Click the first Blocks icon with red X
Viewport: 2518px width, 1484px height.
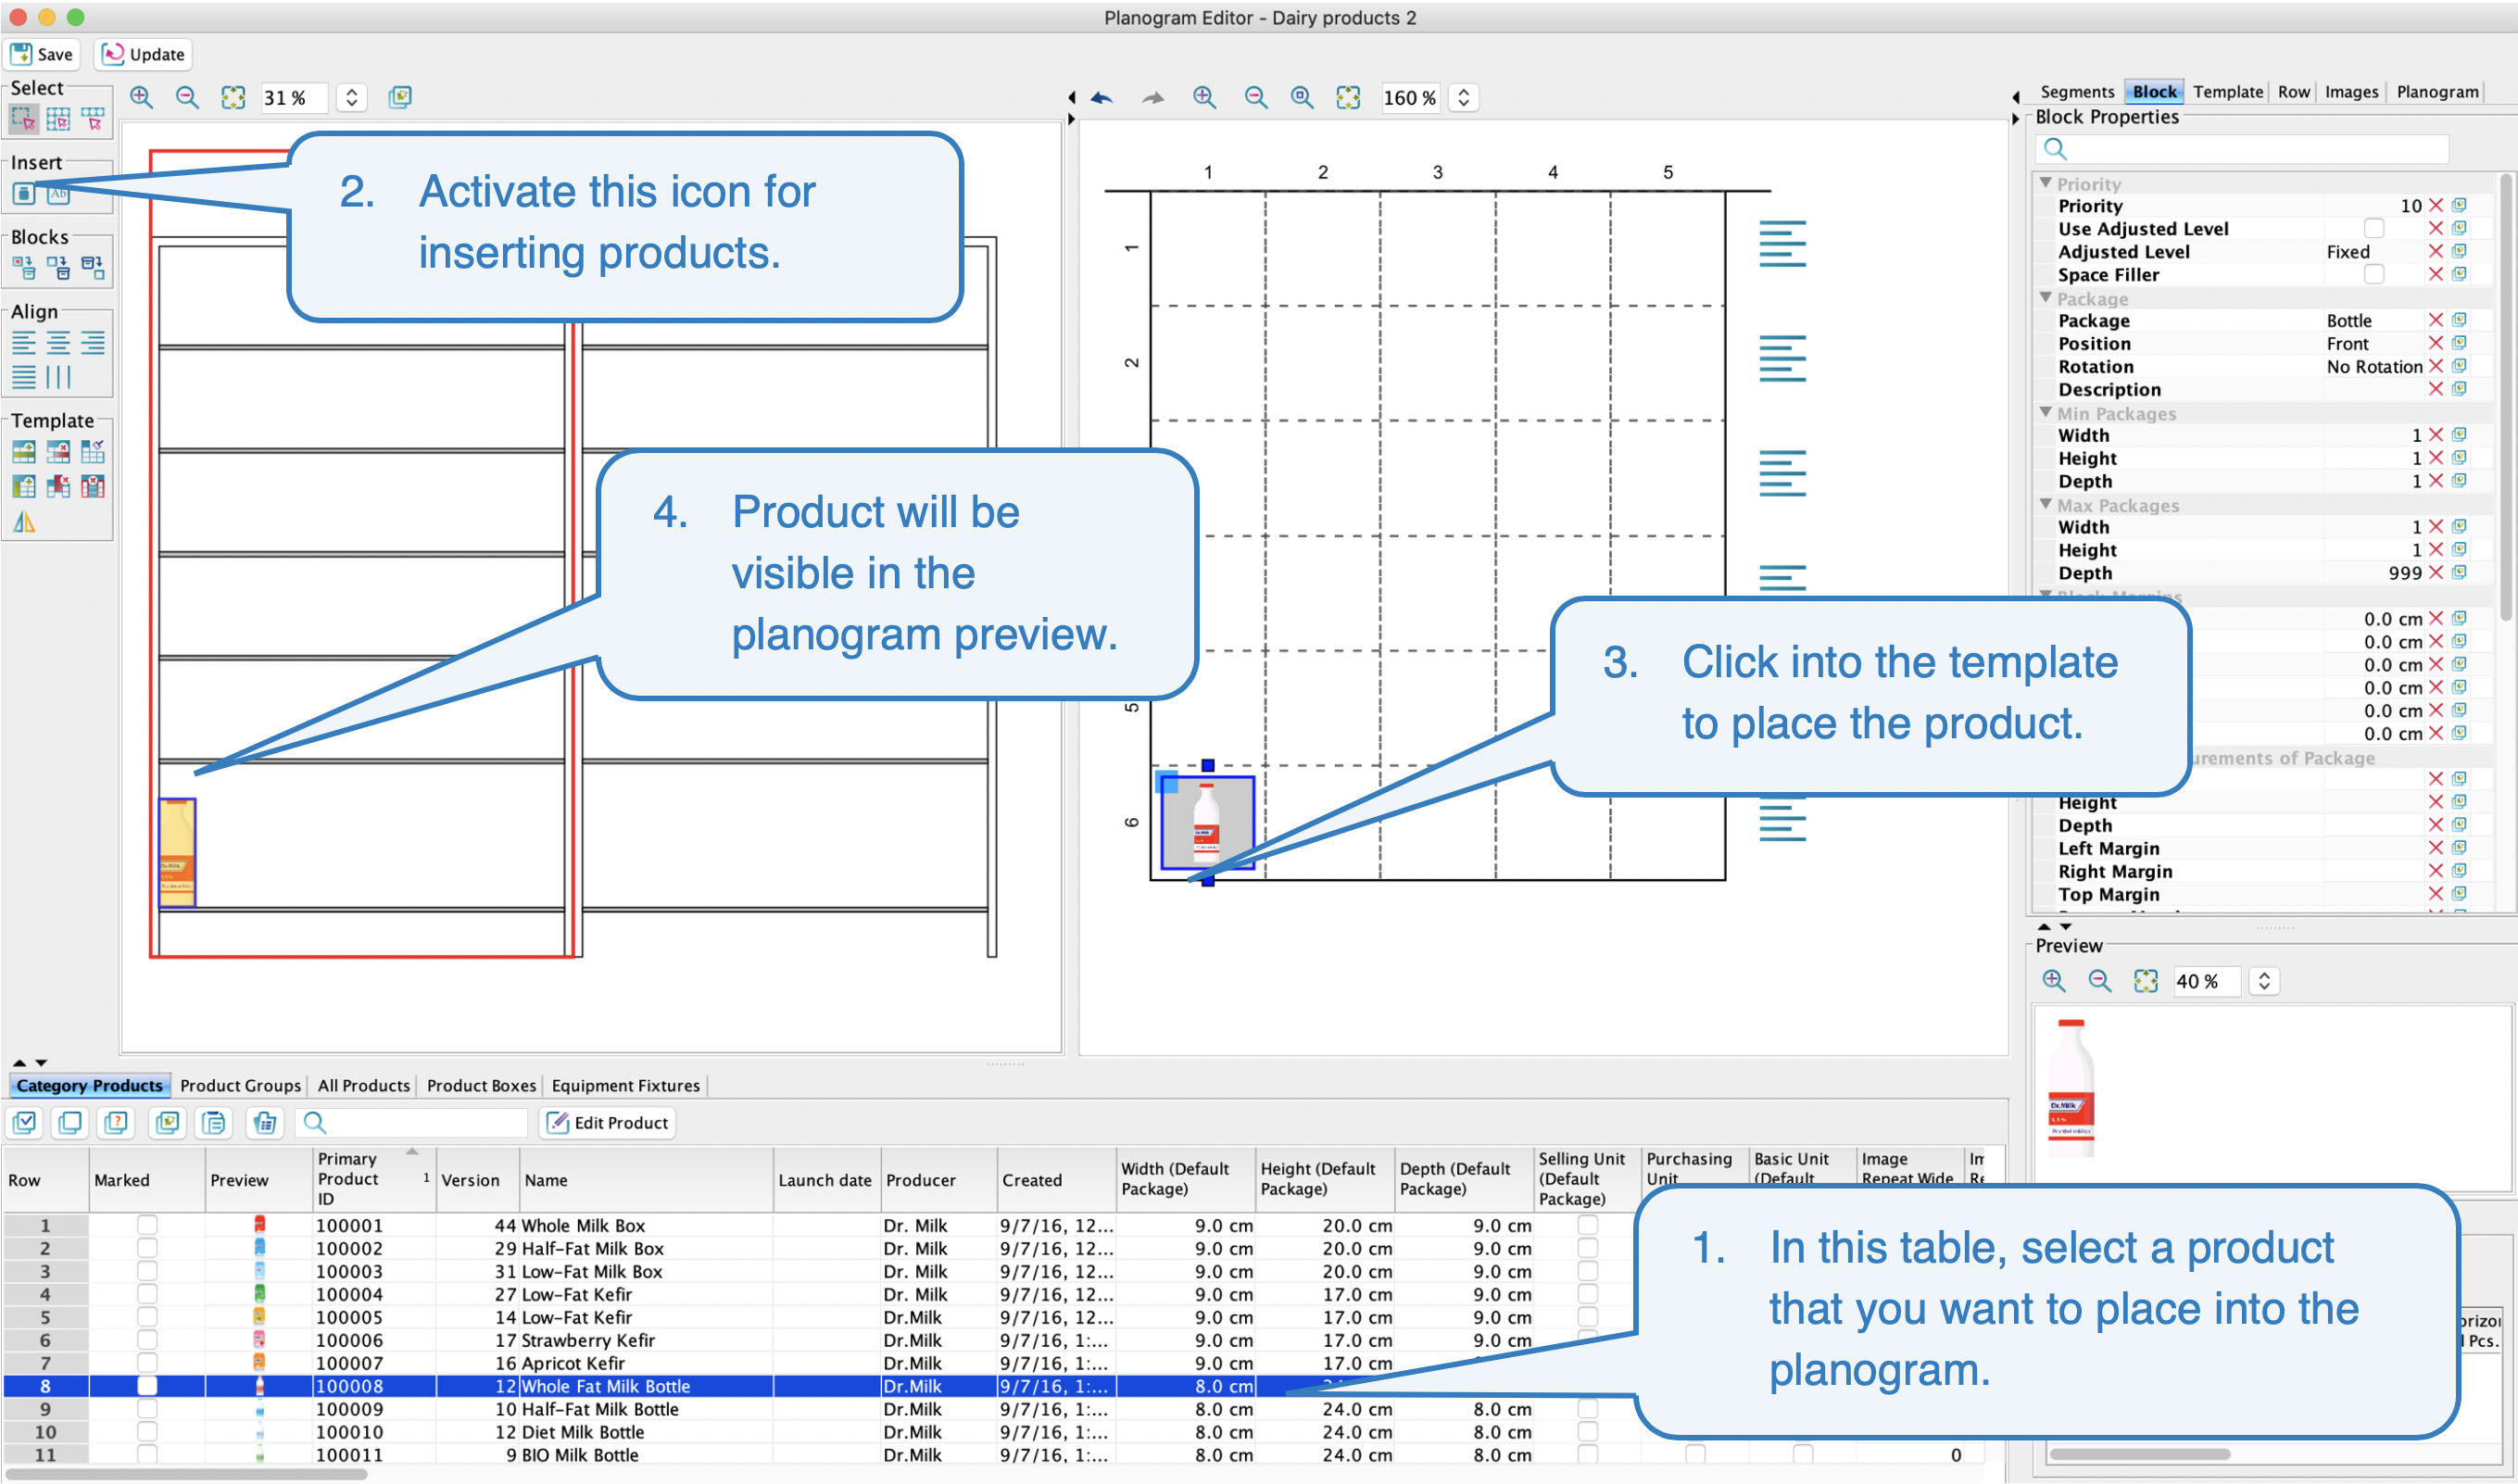[x=24, y=268]
